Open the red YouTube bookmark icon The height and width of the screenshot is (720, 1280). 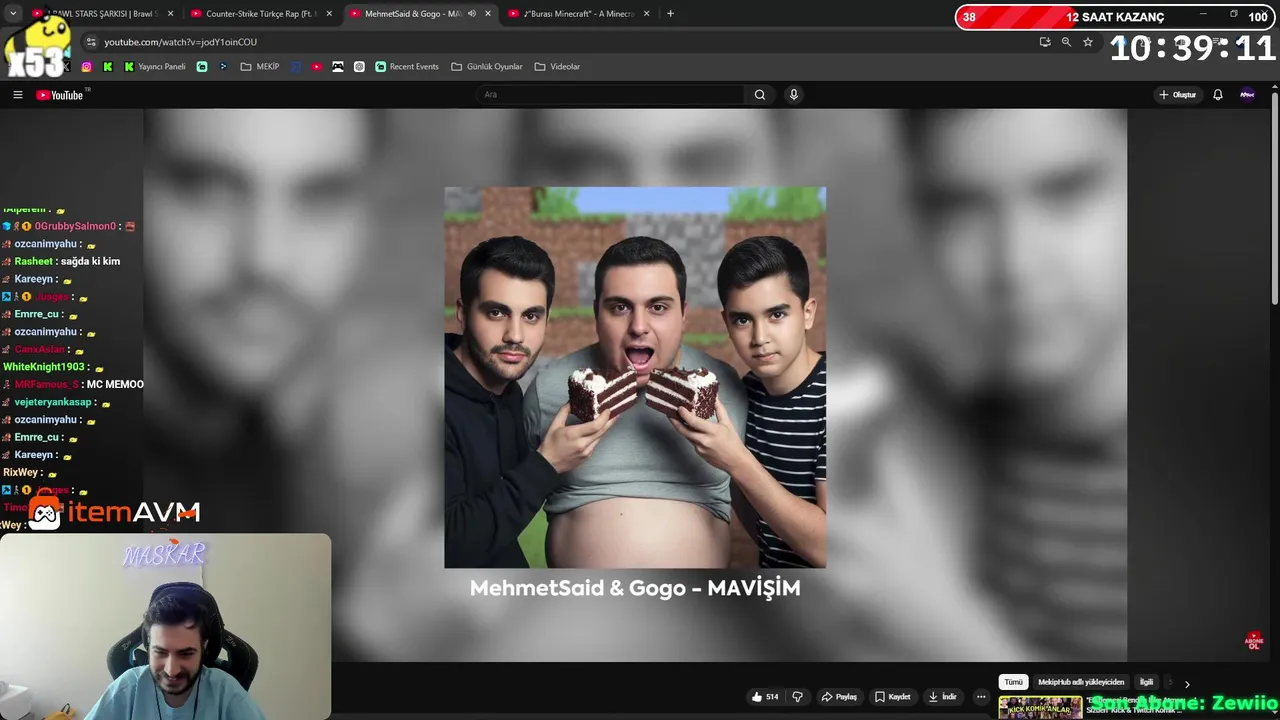[x=317, y=67]
